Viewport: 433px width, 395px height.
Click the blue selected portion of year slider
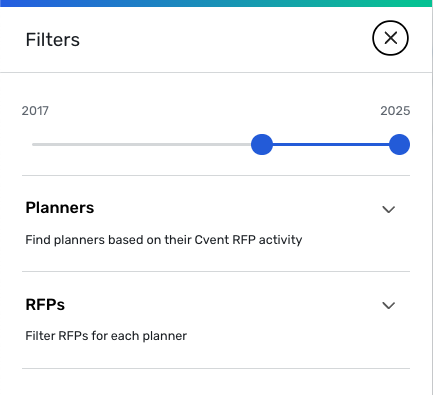pos(331,145)
